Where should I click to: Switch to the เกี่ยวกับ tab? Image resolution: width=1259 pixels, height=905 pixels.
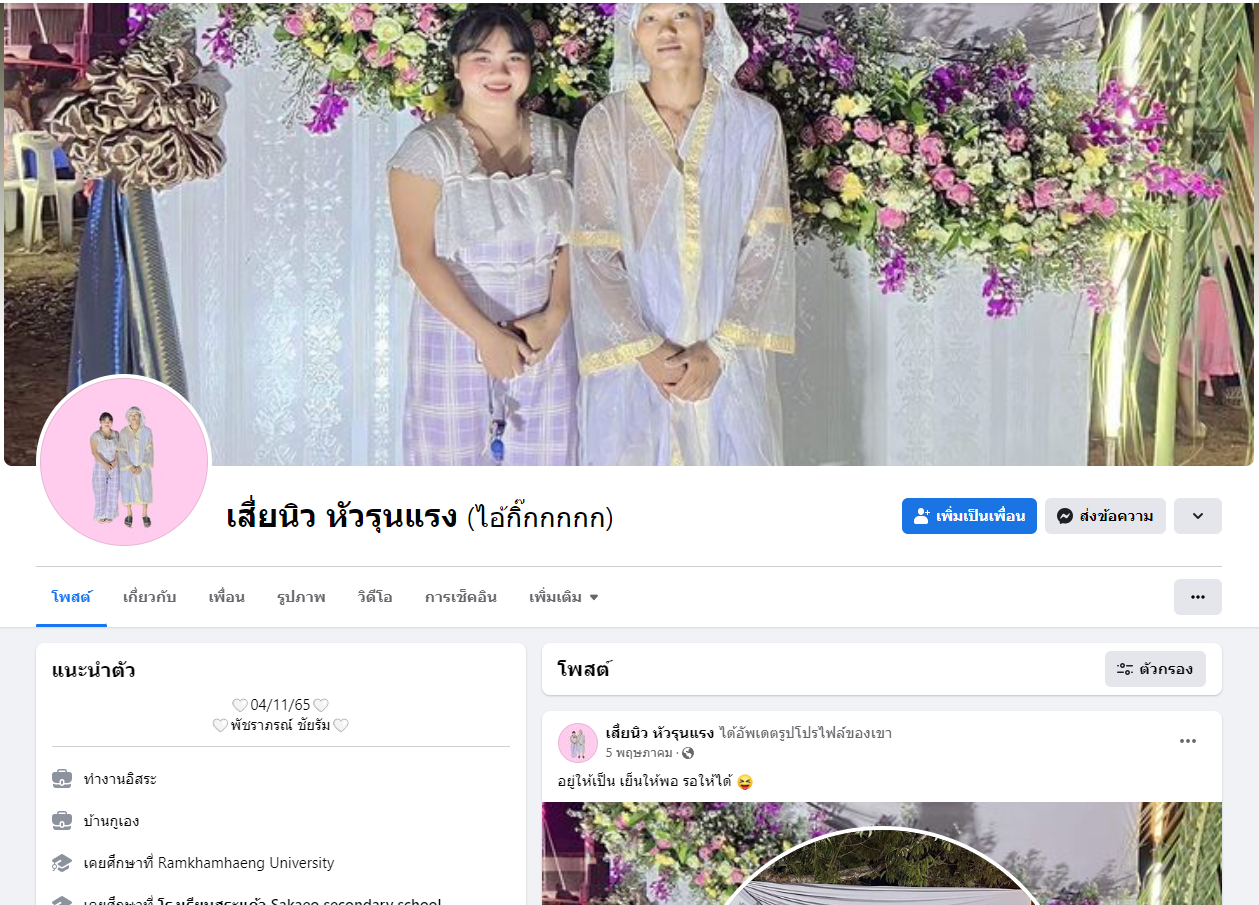coord(149,597)
